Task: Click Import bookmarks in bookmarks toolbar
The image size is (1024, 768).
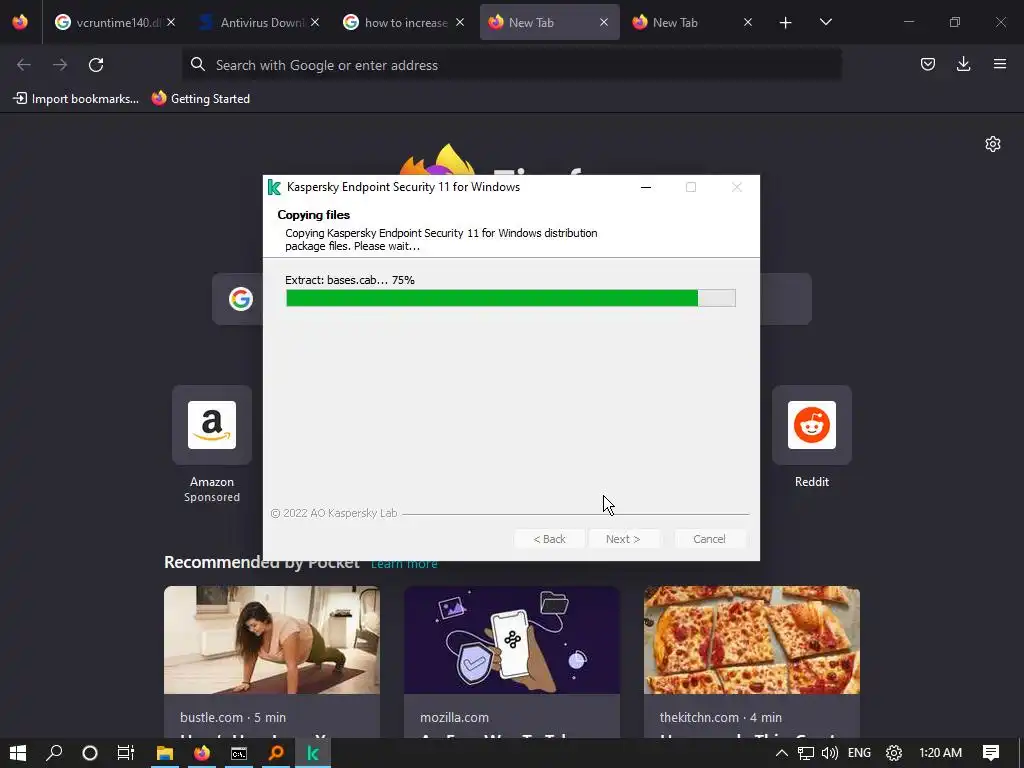Action: click(x=76, y=99)
